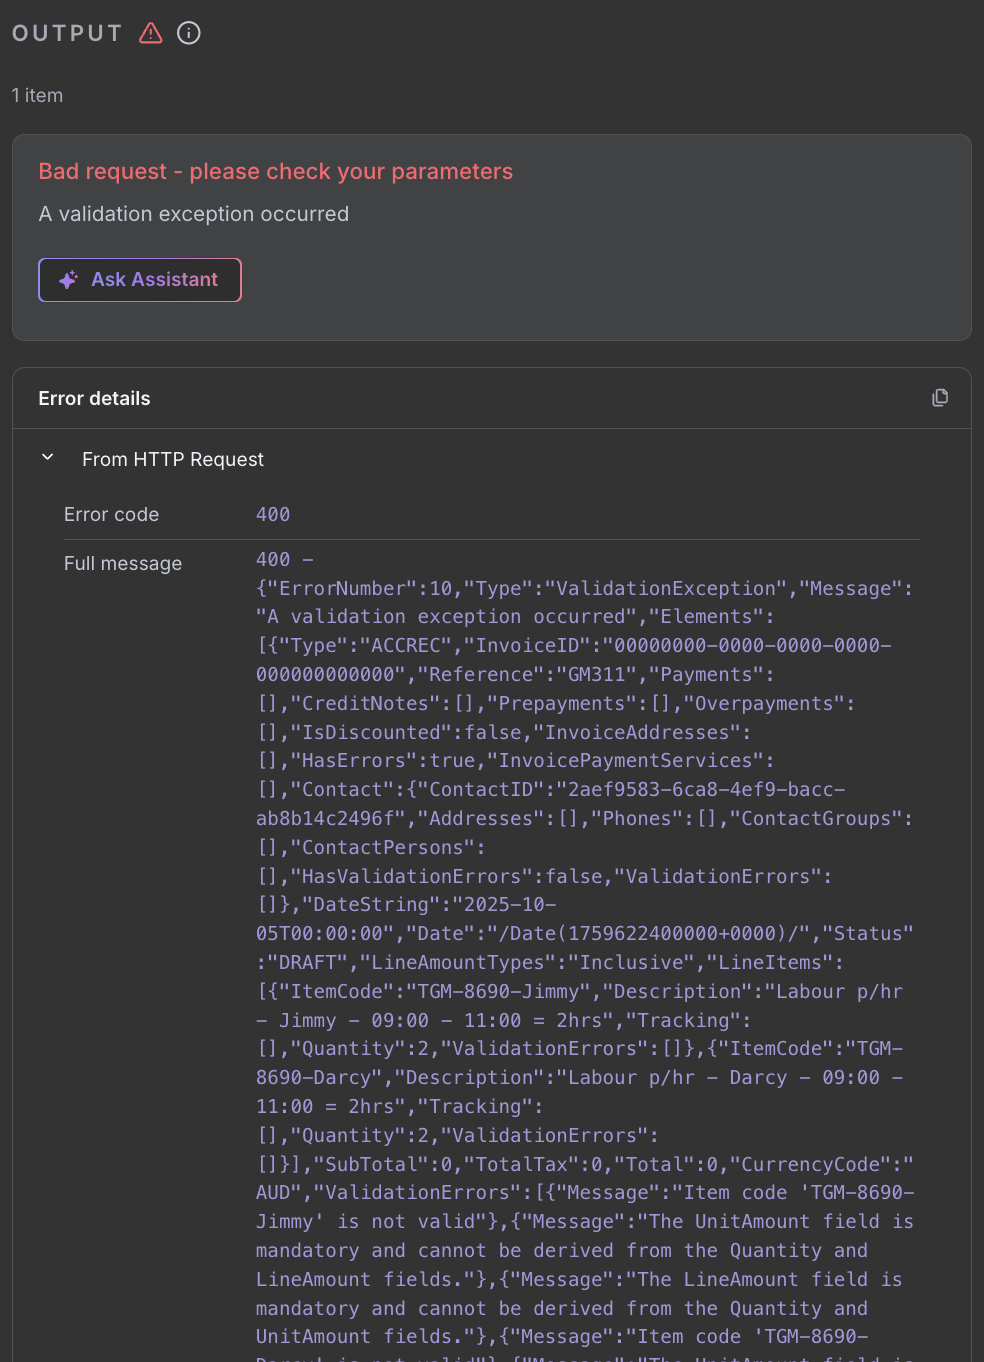This screenshot has height=1362, width=984.
Task: Click the "ValidationException" text in the message
Action: point(665,588)
